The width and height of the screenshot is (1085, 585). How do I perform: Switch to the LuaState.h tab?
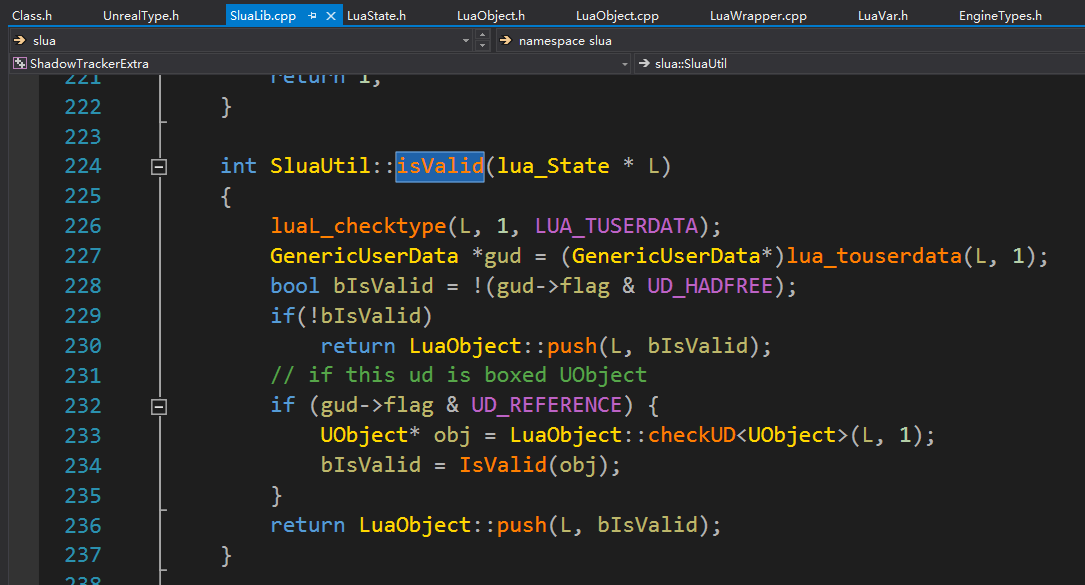(376, 15)
